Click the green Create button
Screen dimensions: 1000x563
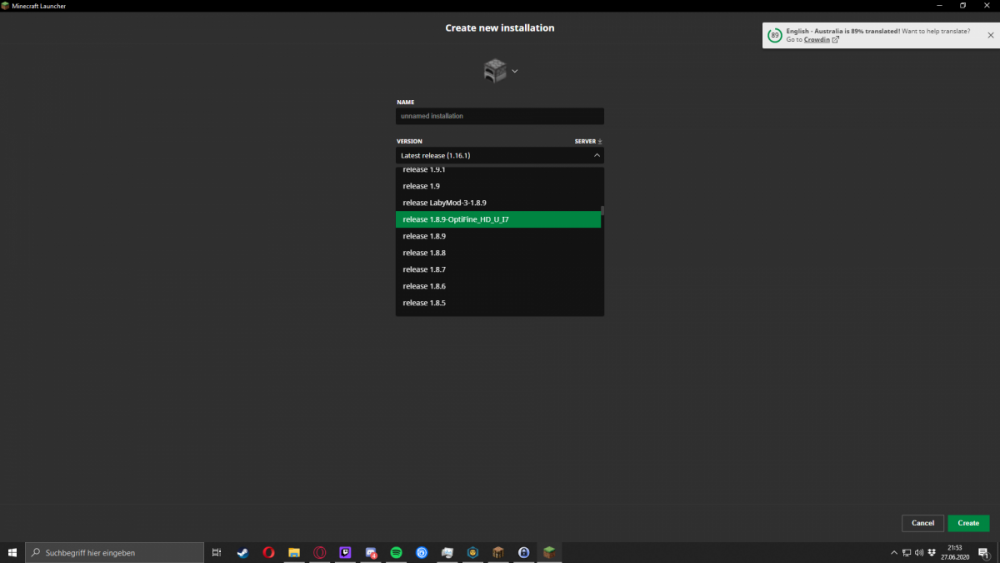968,523
